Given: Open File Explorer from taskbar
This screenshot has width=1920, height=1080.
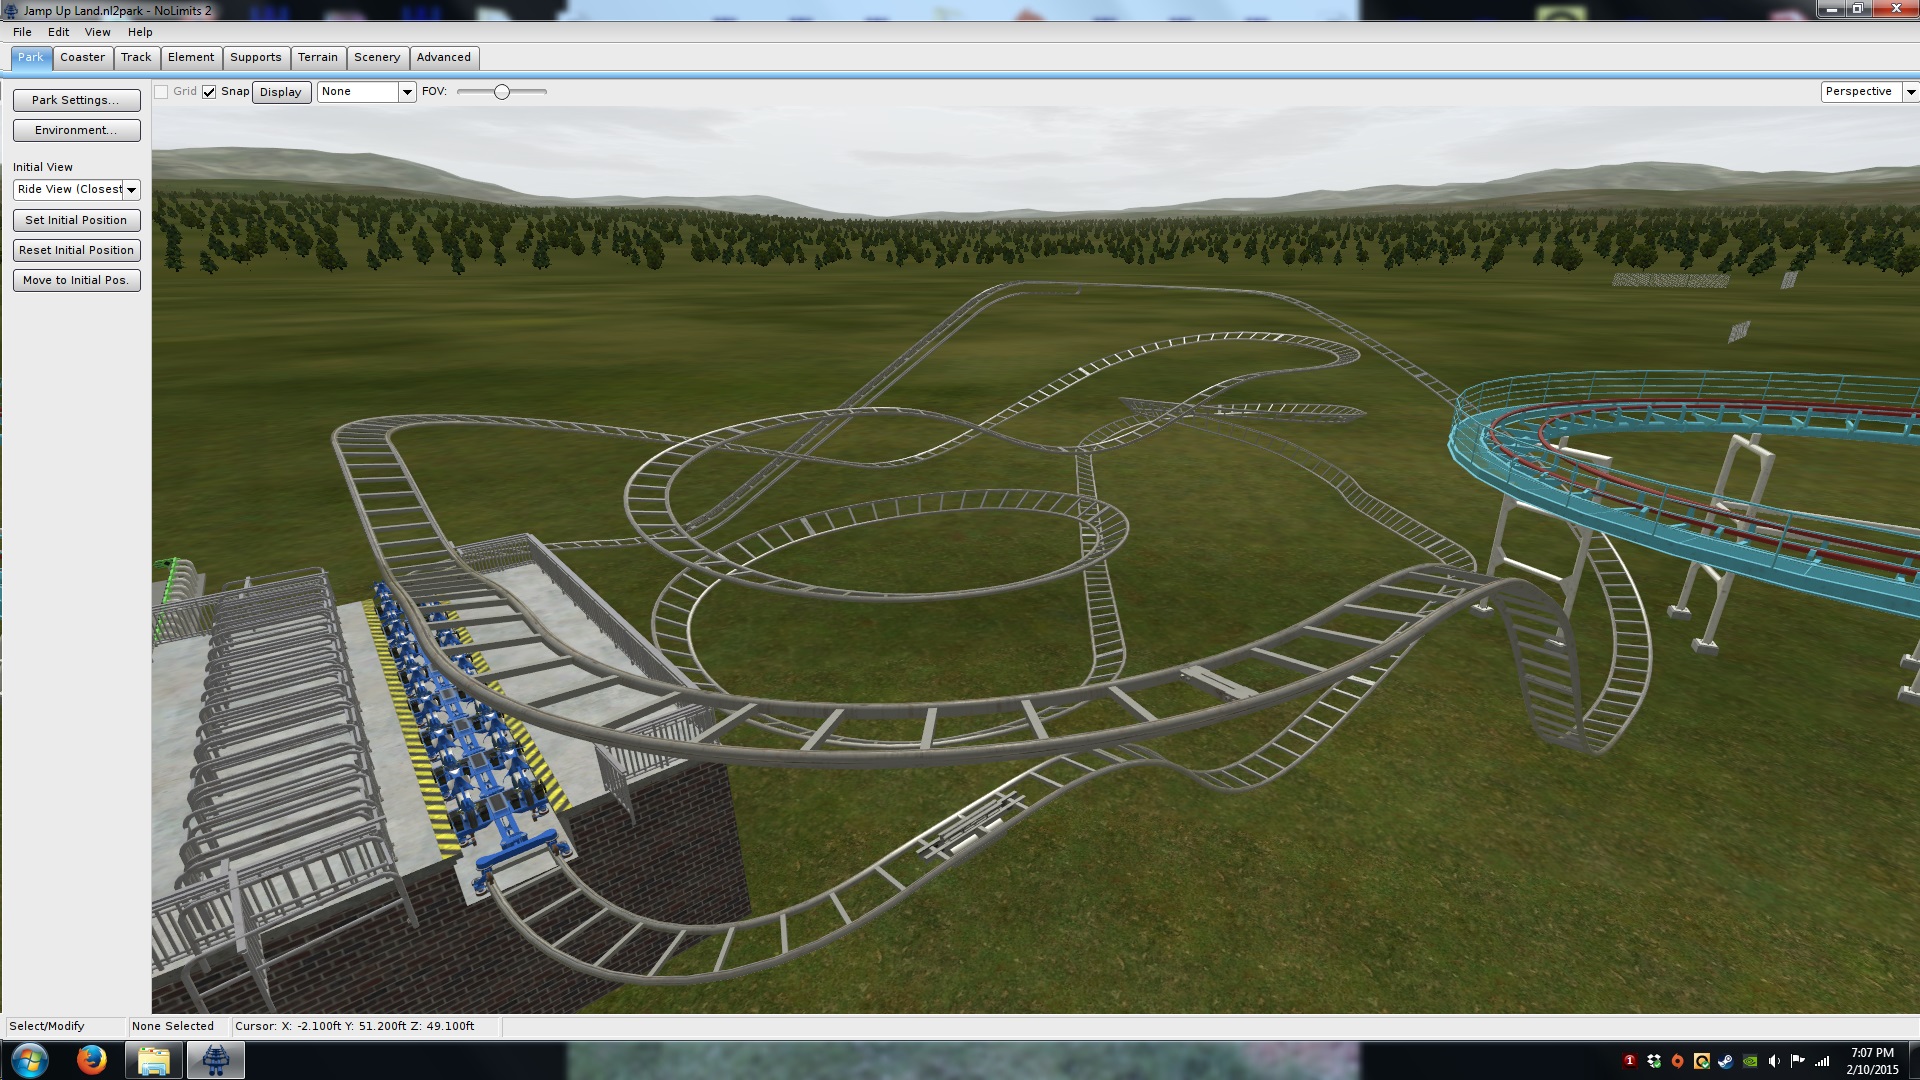Looking at the screenshot, I should (153, 1060).
